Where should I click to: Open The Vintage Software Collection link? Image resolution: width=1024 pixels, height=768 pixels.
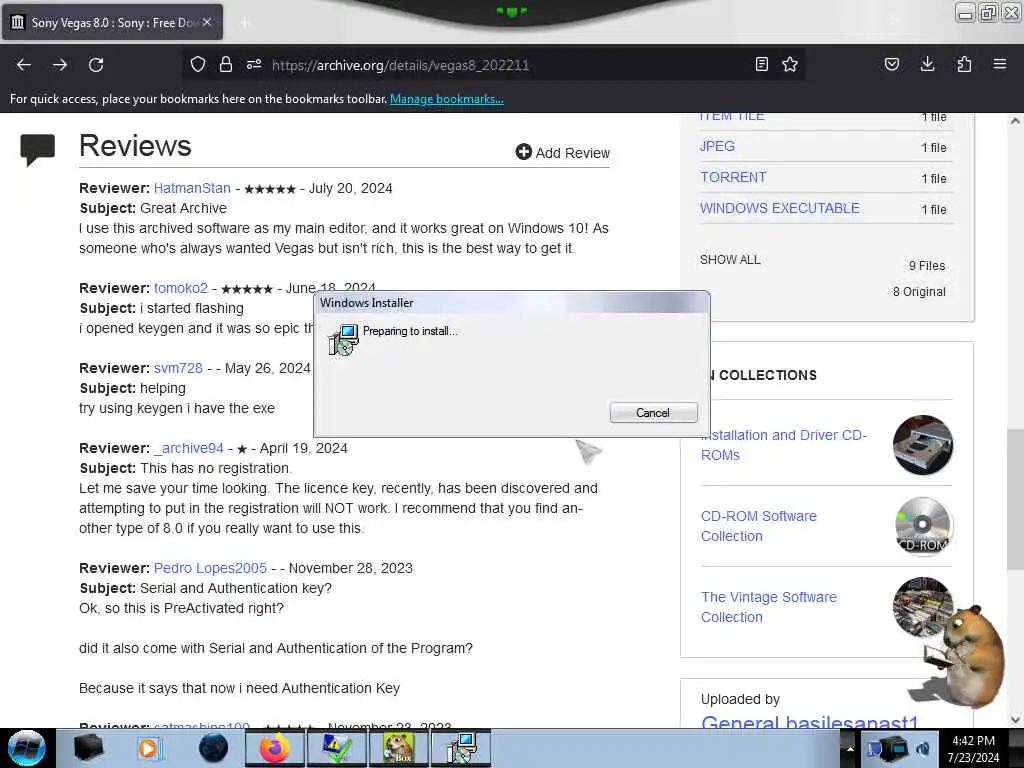point(768,607)
